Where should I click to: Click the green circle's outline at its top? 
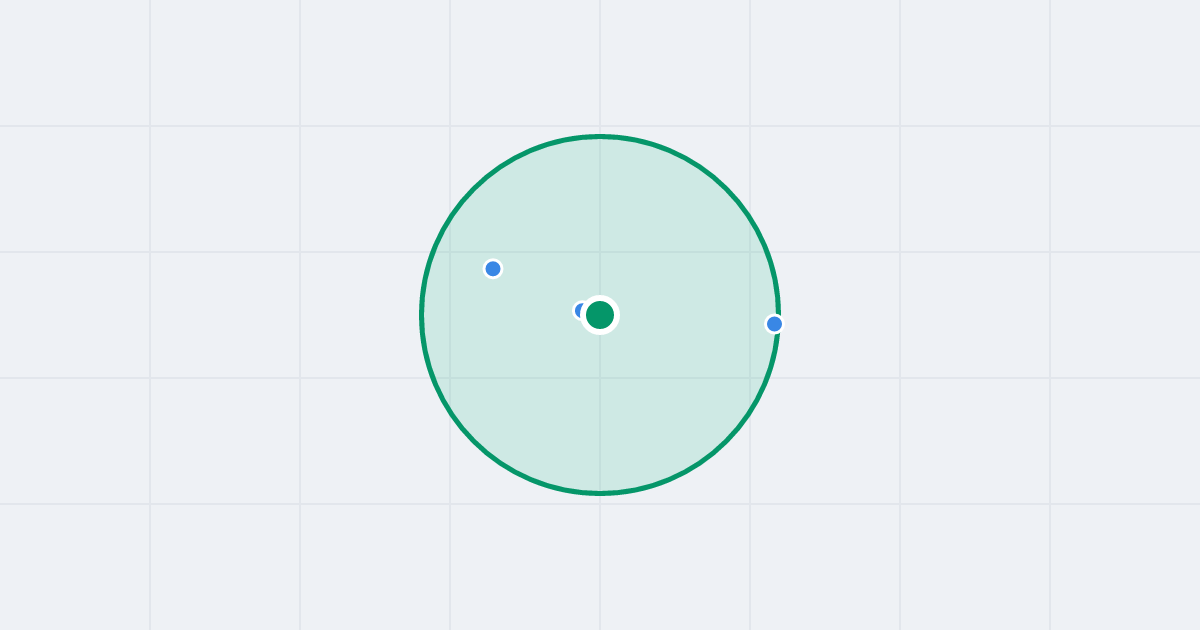point(600,136)
